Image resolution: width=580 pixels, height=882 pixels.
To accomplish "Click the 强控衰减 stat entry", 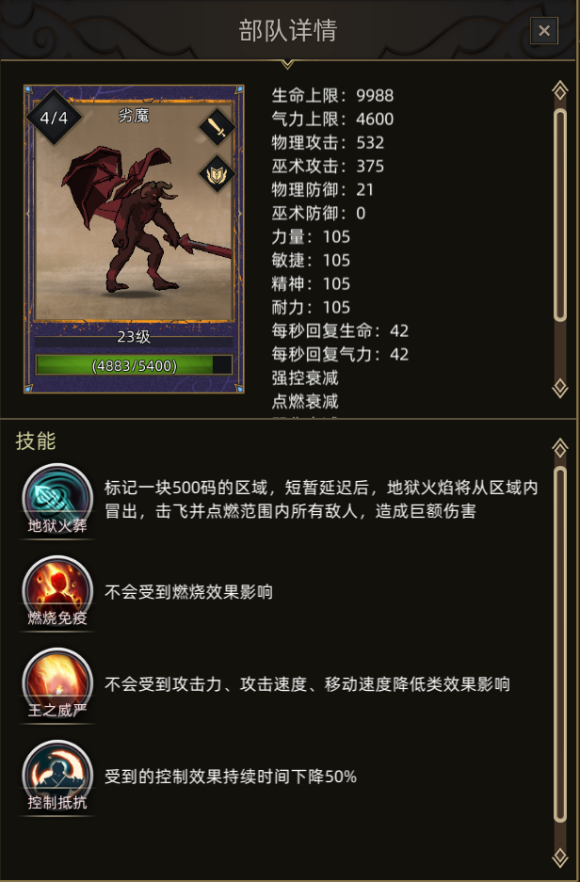I will 305,377.
